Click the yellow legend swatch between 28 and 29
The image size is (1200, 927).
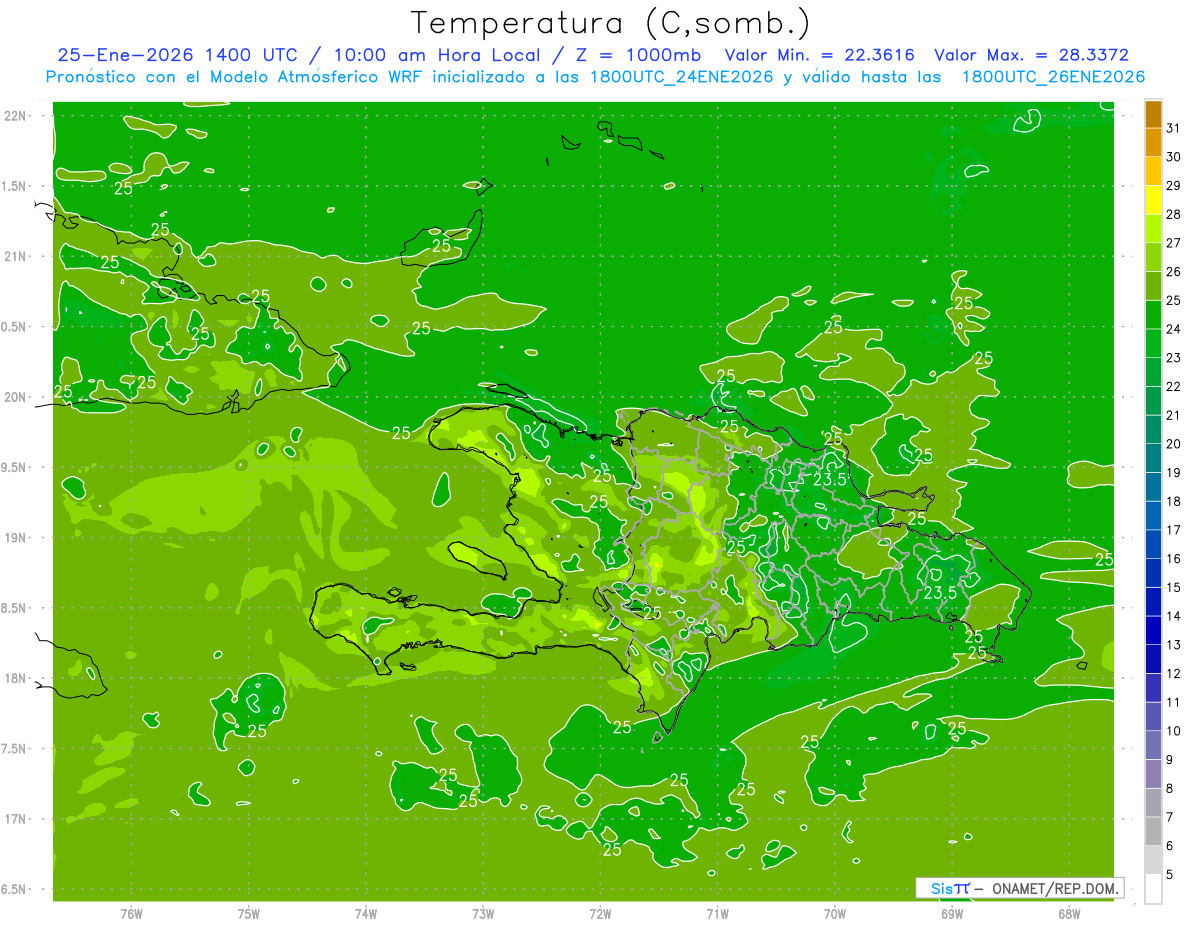coord(1153,201)
